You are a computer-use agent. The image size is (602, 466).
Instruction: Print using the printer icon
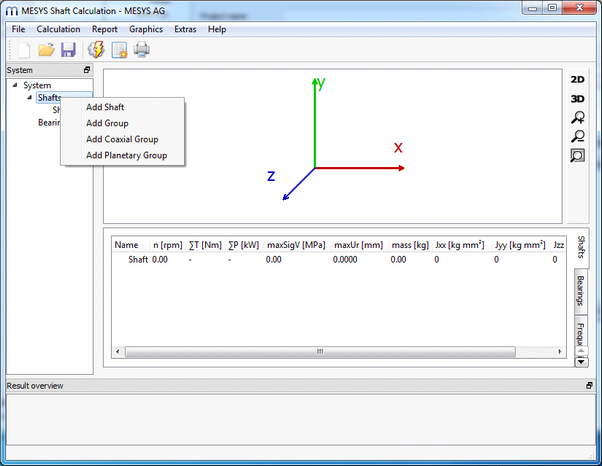click(x=142, y=50)
